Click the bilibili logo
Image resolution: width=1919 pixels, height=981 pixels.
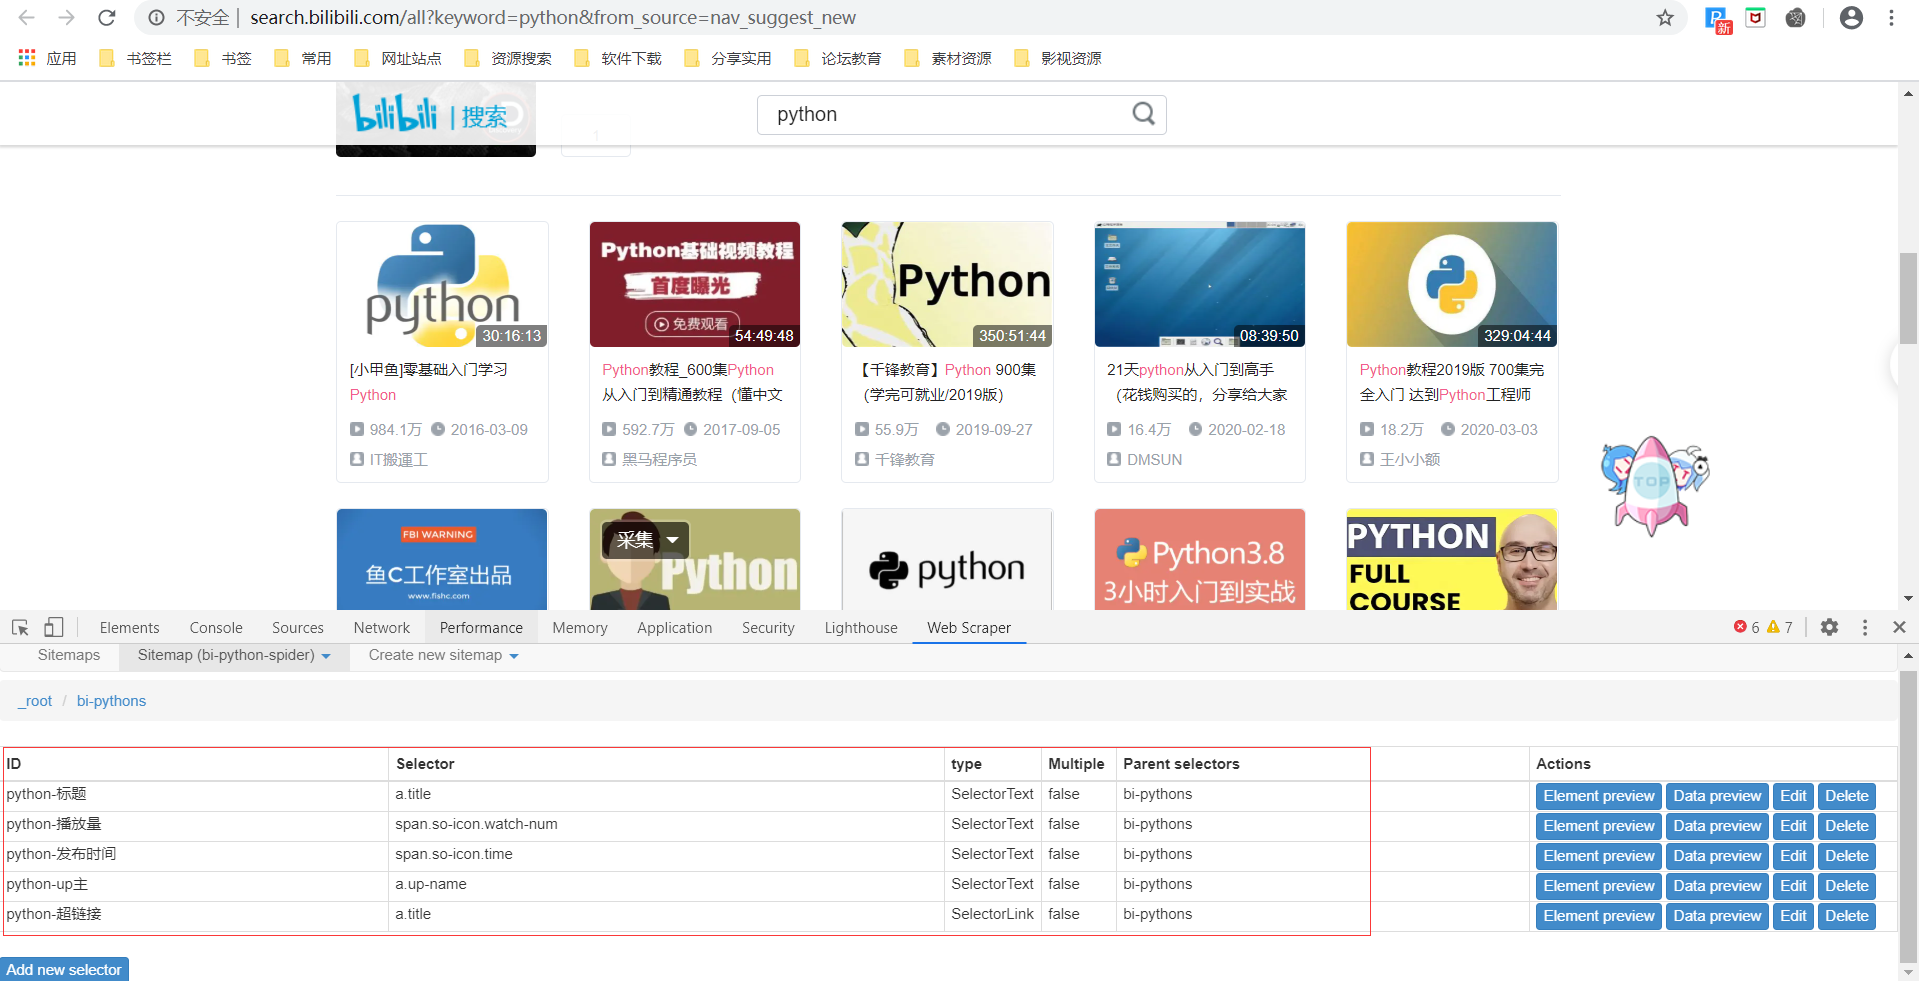pyautogui.click(x=395, y=114)
